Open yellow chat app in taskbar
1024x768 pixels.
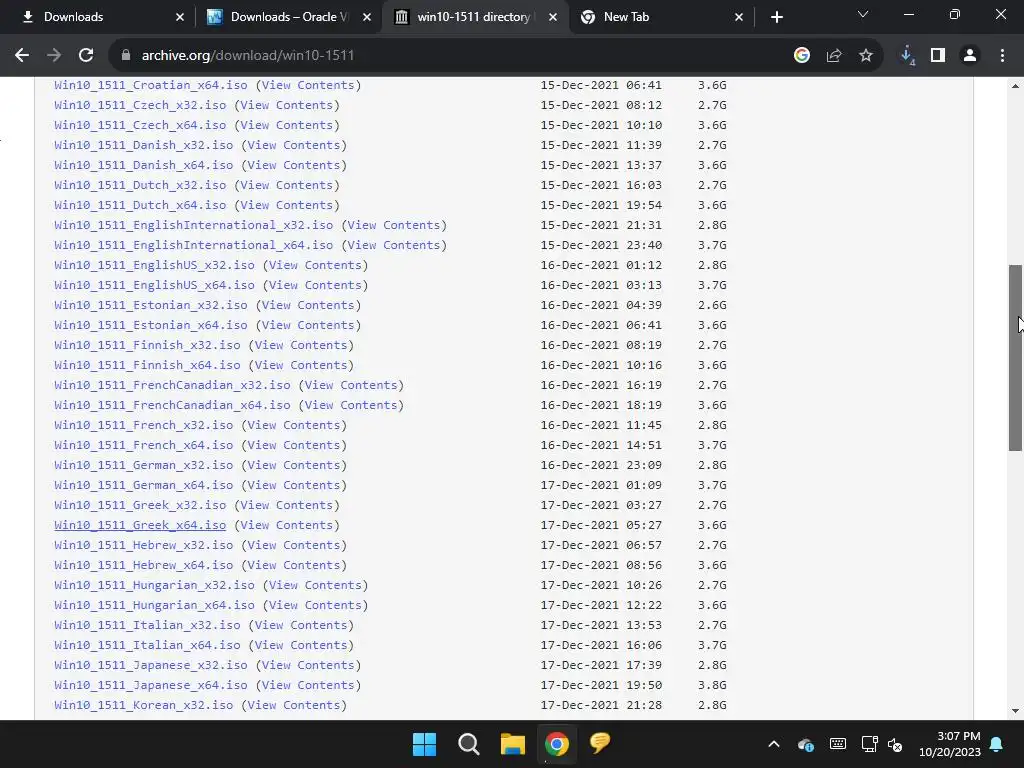(600, 743)
